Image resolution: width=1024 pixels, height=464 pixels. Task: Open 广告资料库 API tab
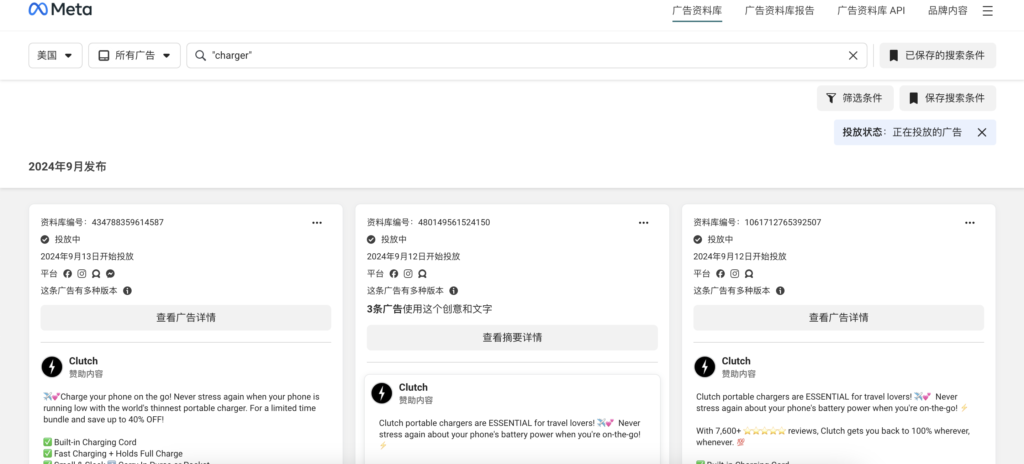[x=871, y=10]
